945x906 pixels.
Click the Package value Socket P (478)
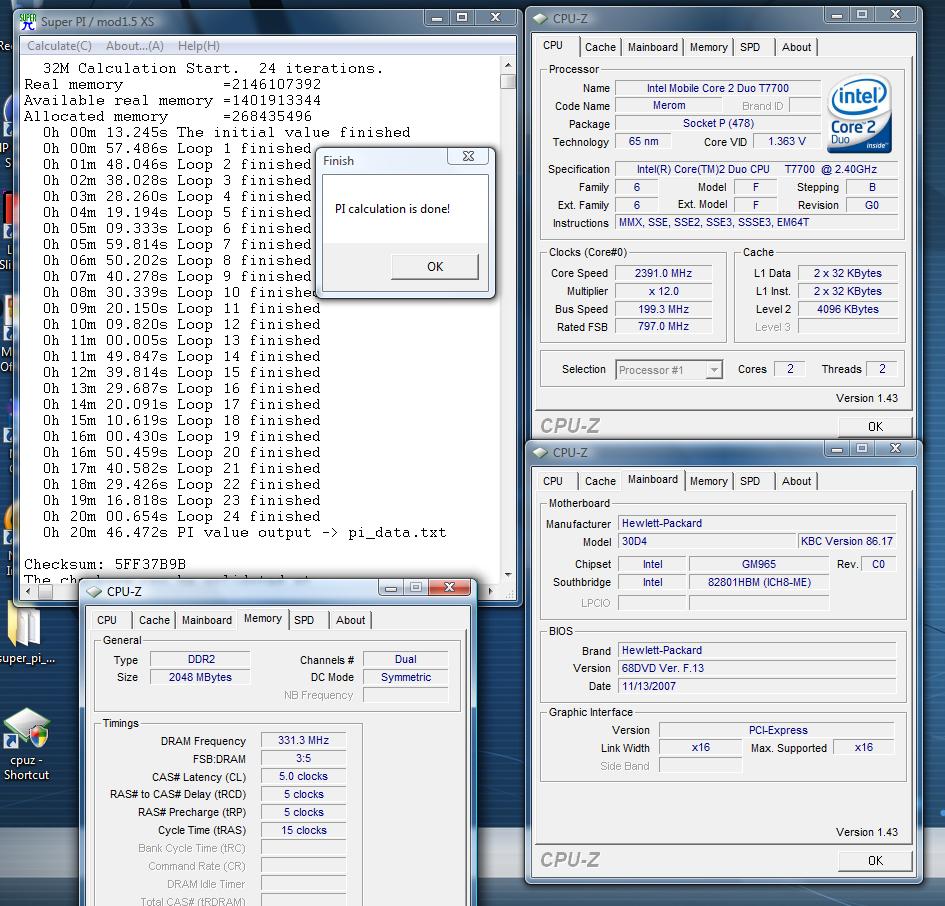(718, 123)
